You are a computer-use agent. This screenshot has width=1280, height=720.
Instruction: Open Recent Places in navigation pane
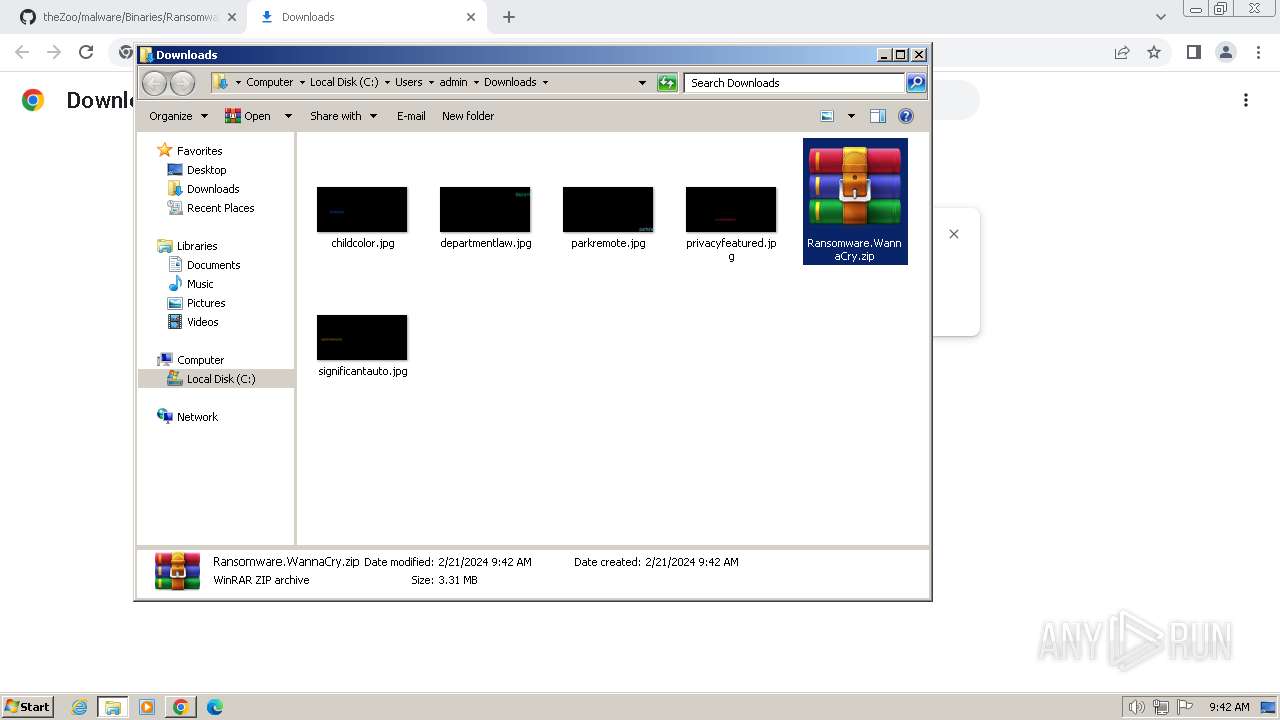tap(220, 208)
